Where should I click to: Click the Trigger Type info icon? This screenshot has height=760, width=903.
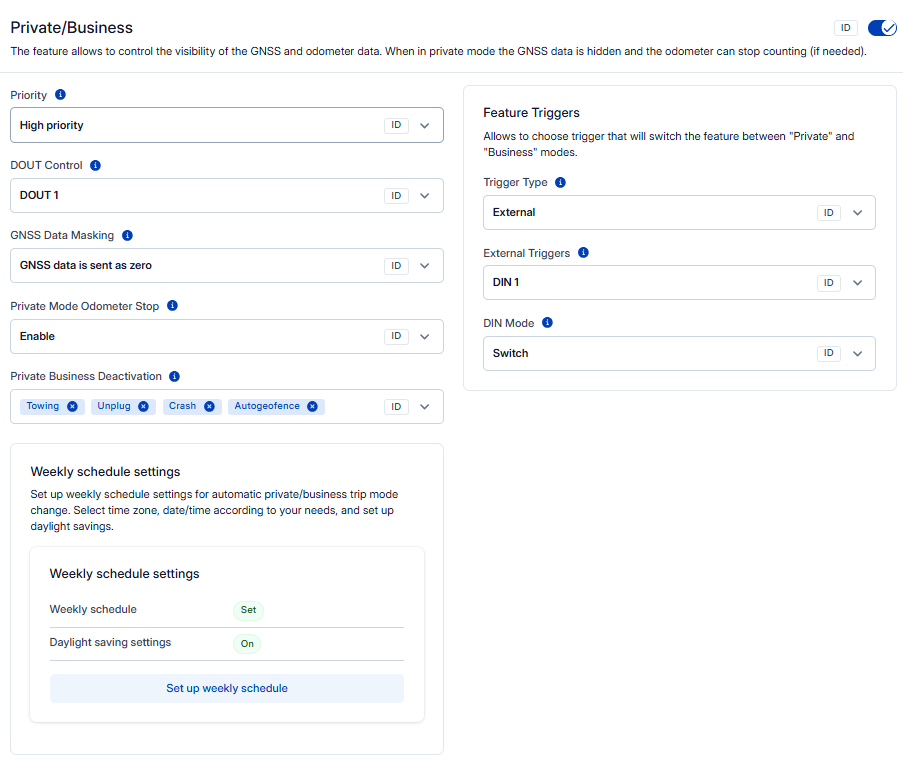[x=560, y=183]
